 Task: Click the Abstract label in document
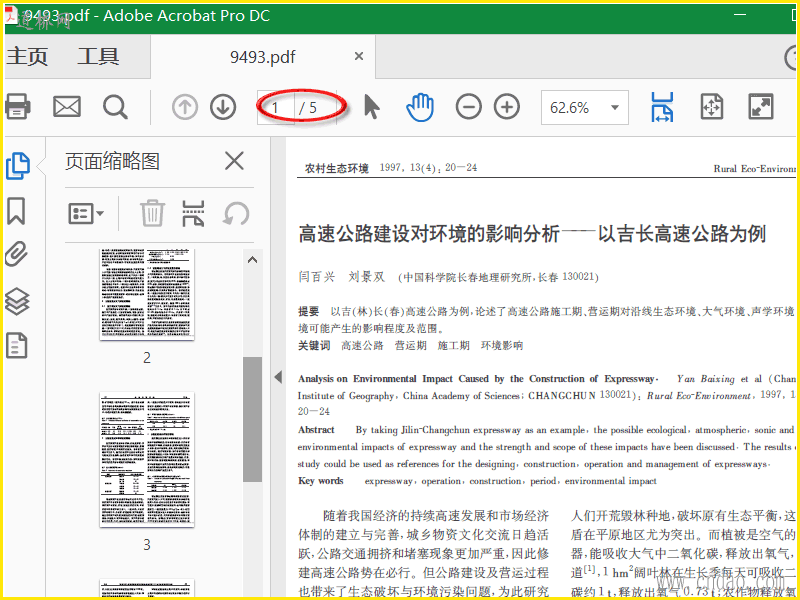click(x=316, y=430)
